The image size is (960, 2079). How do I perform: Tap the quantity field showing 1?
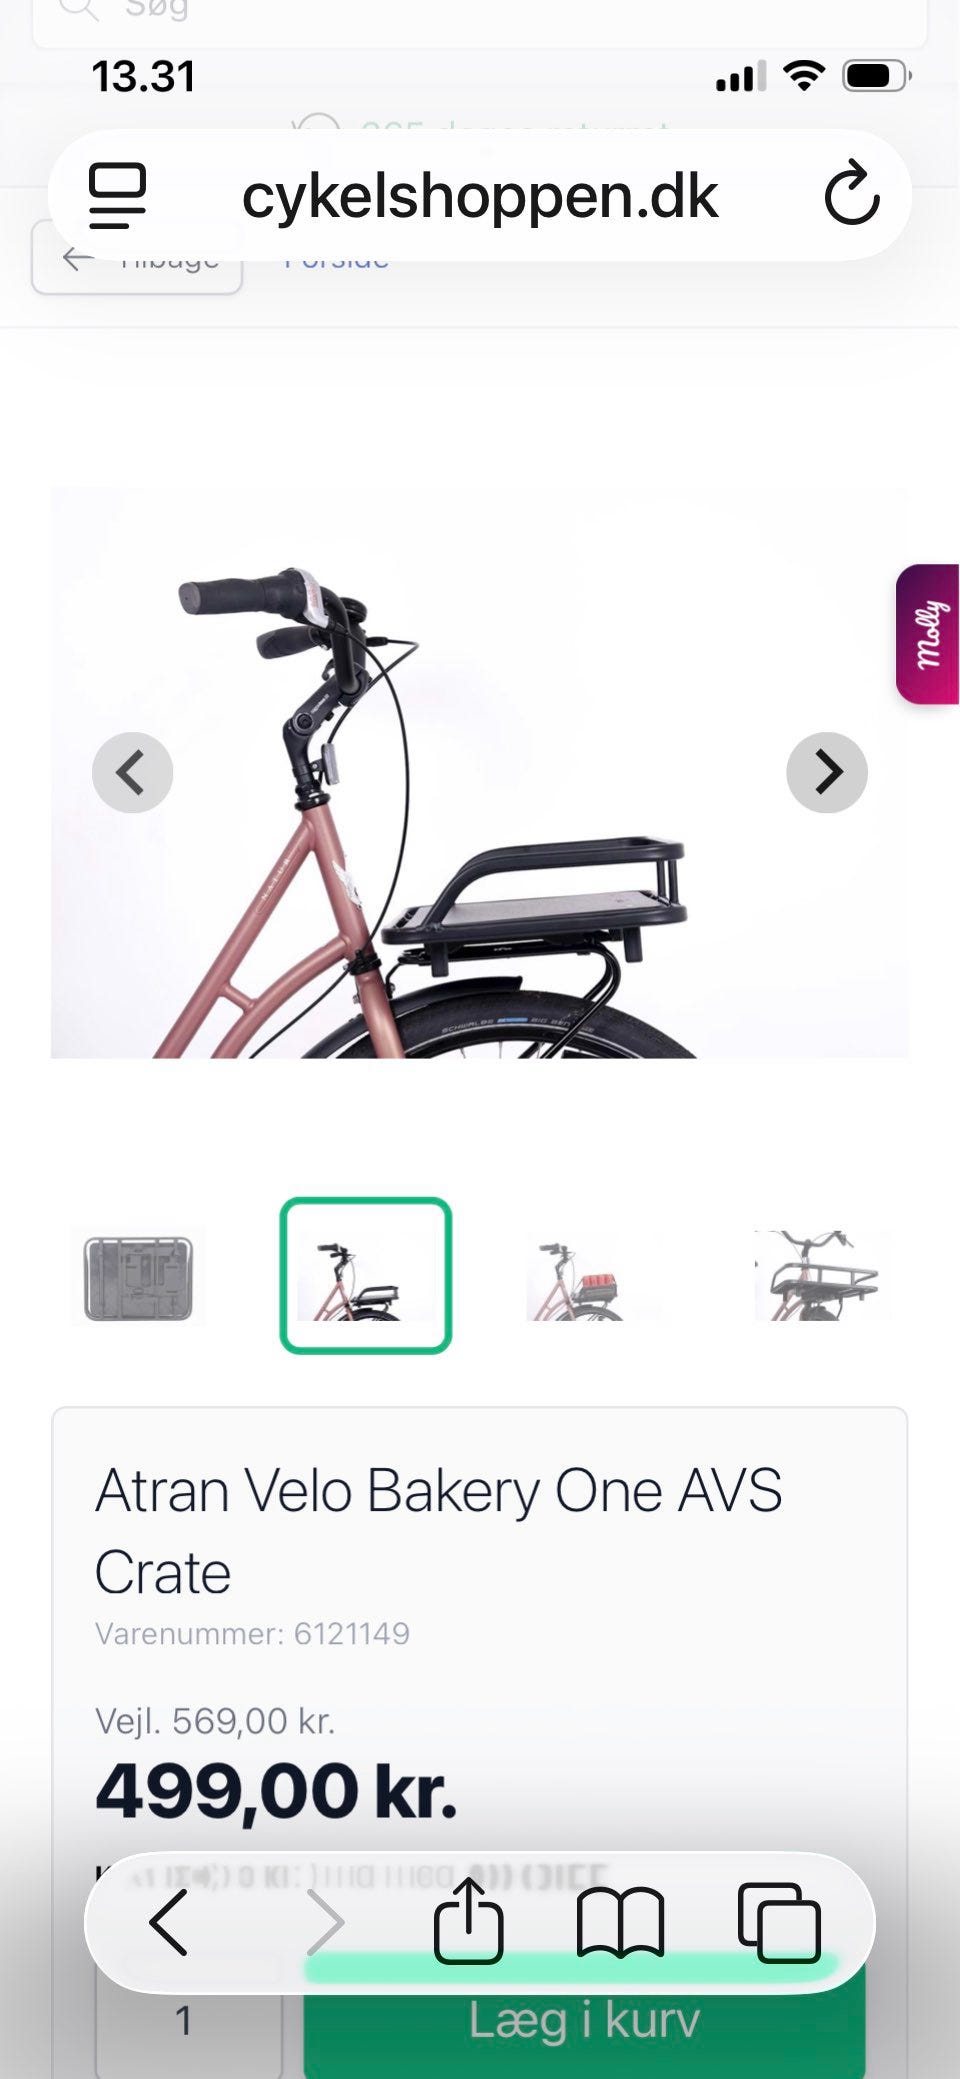point(183,2020)
